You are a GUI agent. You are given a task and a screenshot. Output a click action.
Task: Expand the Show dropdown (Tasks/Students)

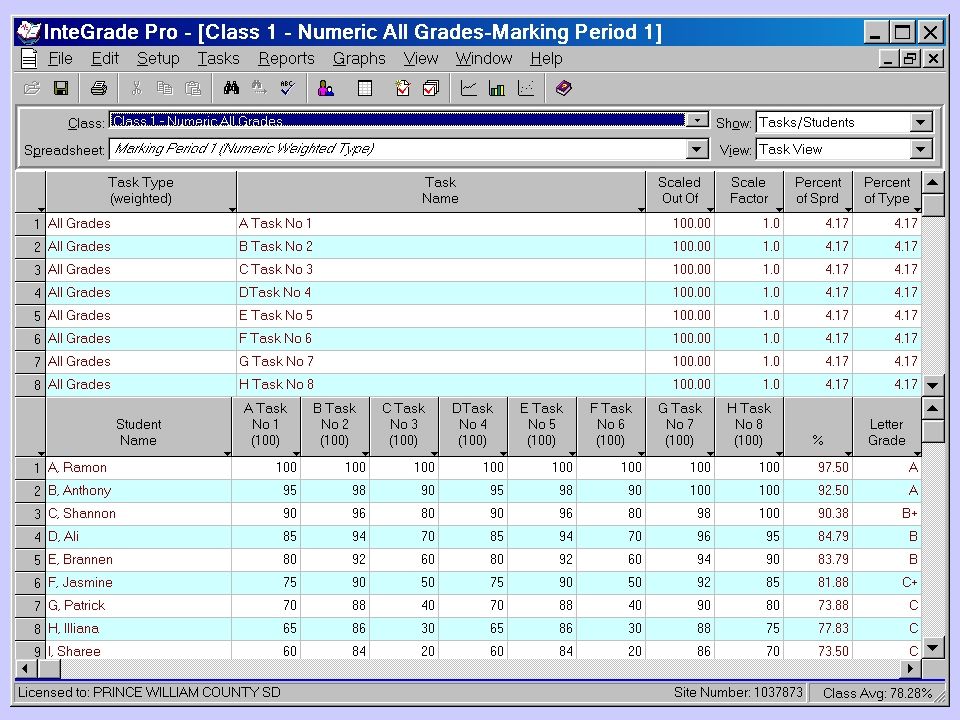(x=920, y=122)
